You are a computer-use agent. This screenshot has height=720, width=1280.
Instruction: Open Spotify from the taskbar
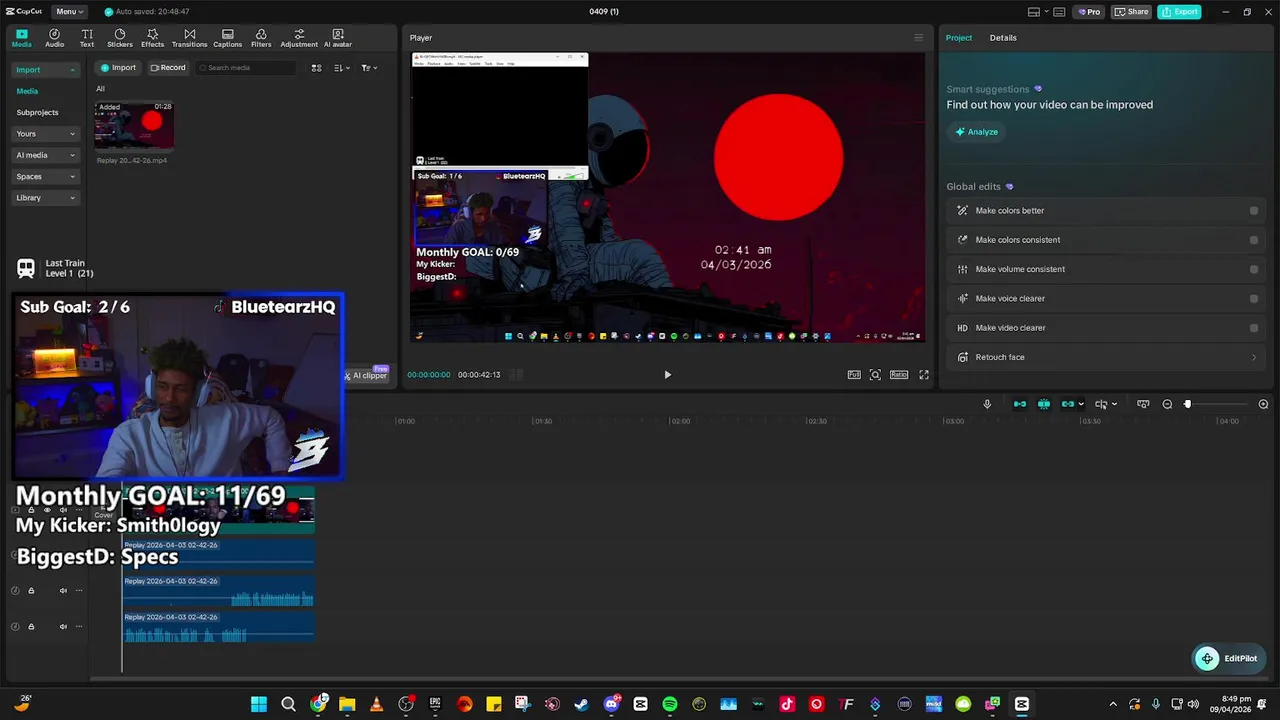670,704
